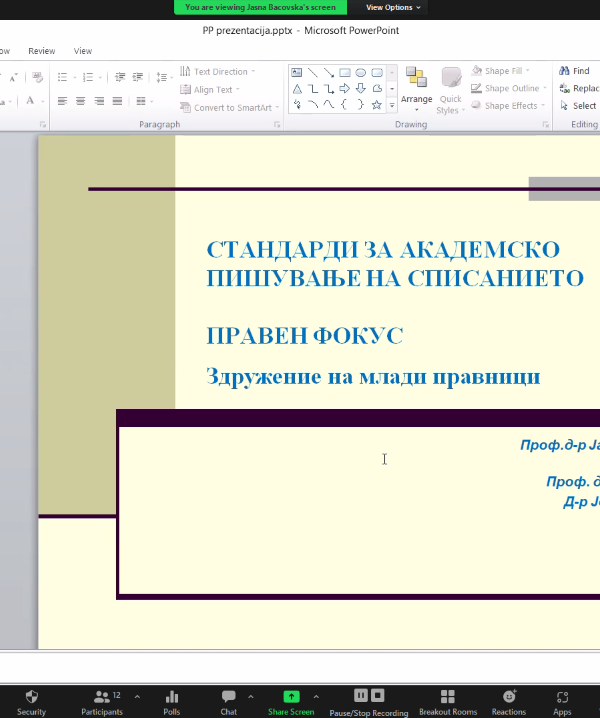This screenshot has height=718, width=600.
Task: Expand the View Options dropdown
Action: pos(393,7)
